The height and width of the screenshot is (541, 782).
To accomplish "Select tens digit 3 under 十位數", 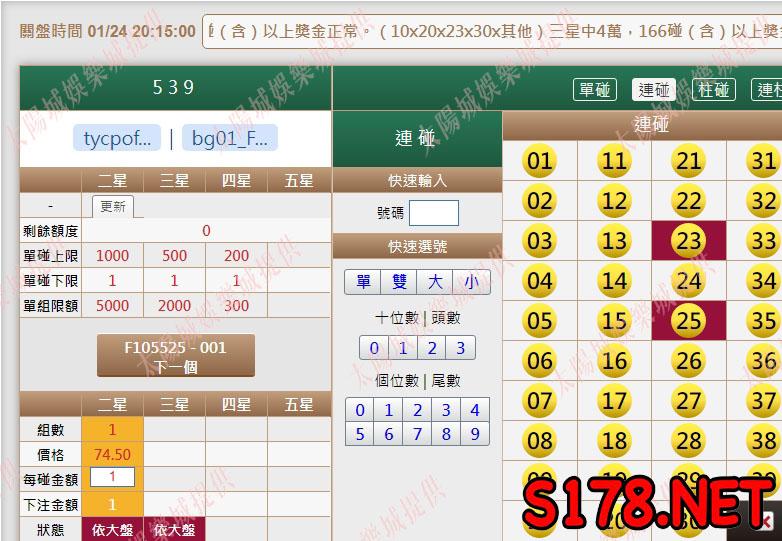I will tap(461, 348).
